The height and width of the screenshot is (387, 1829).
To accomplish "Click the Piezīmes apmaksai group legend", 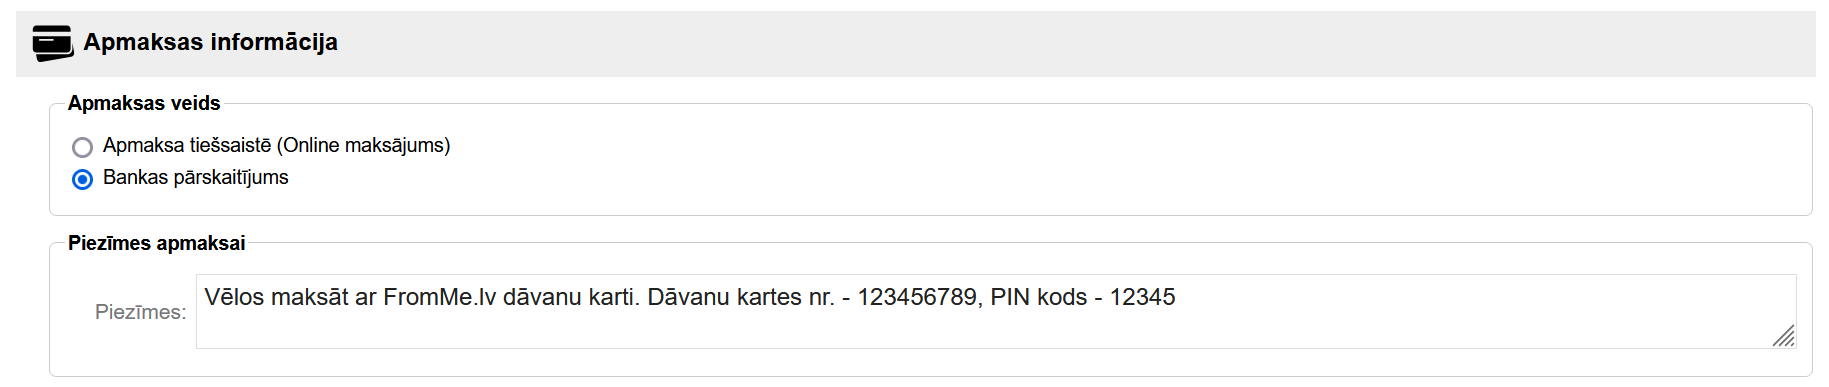I will click(157, 243).
